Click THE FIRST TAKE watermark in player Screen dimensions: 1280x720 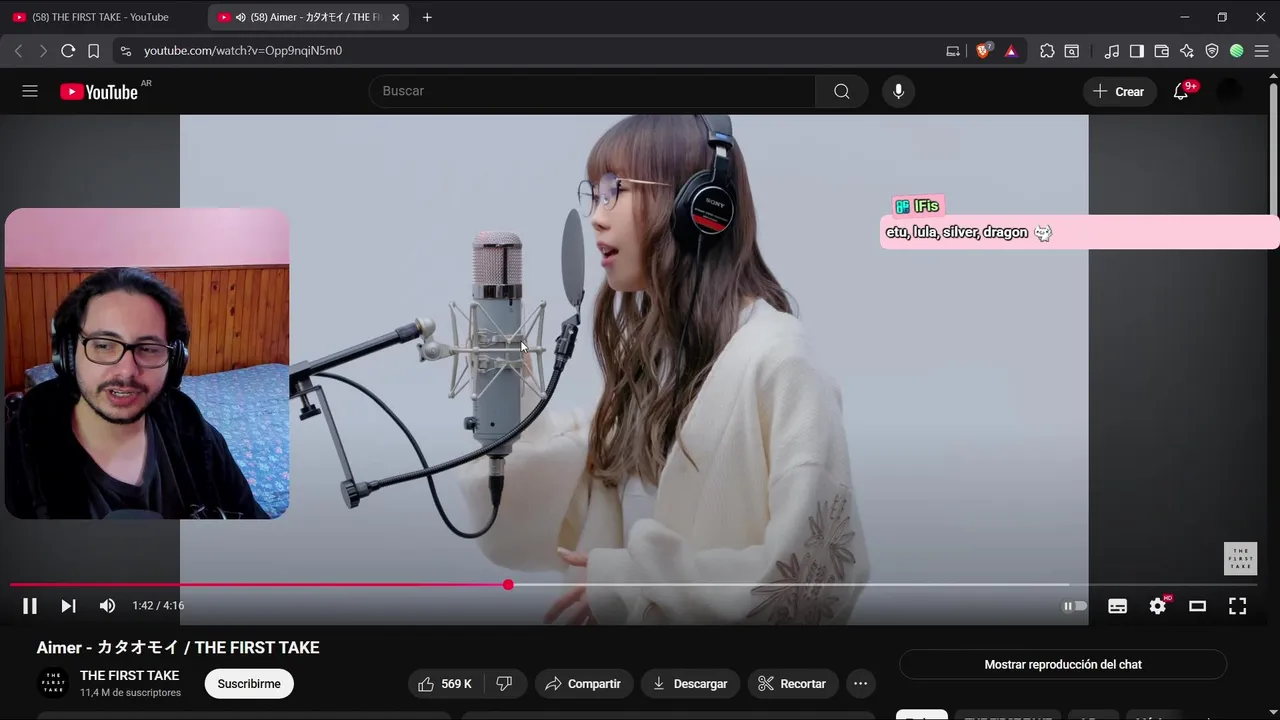click(x=1240, y=559)
